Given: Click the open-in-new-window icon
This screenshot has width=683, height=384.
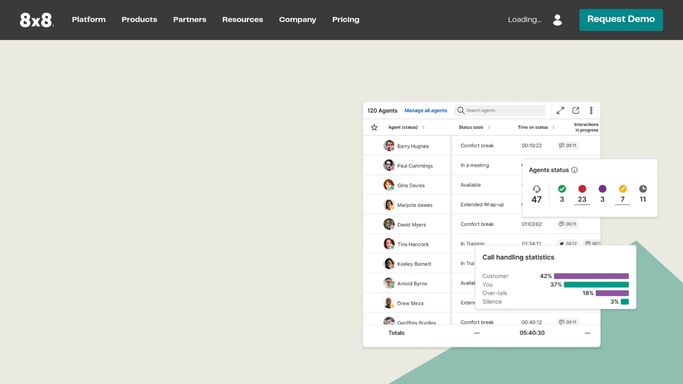Looking at the screenshot, I should 576,111.
